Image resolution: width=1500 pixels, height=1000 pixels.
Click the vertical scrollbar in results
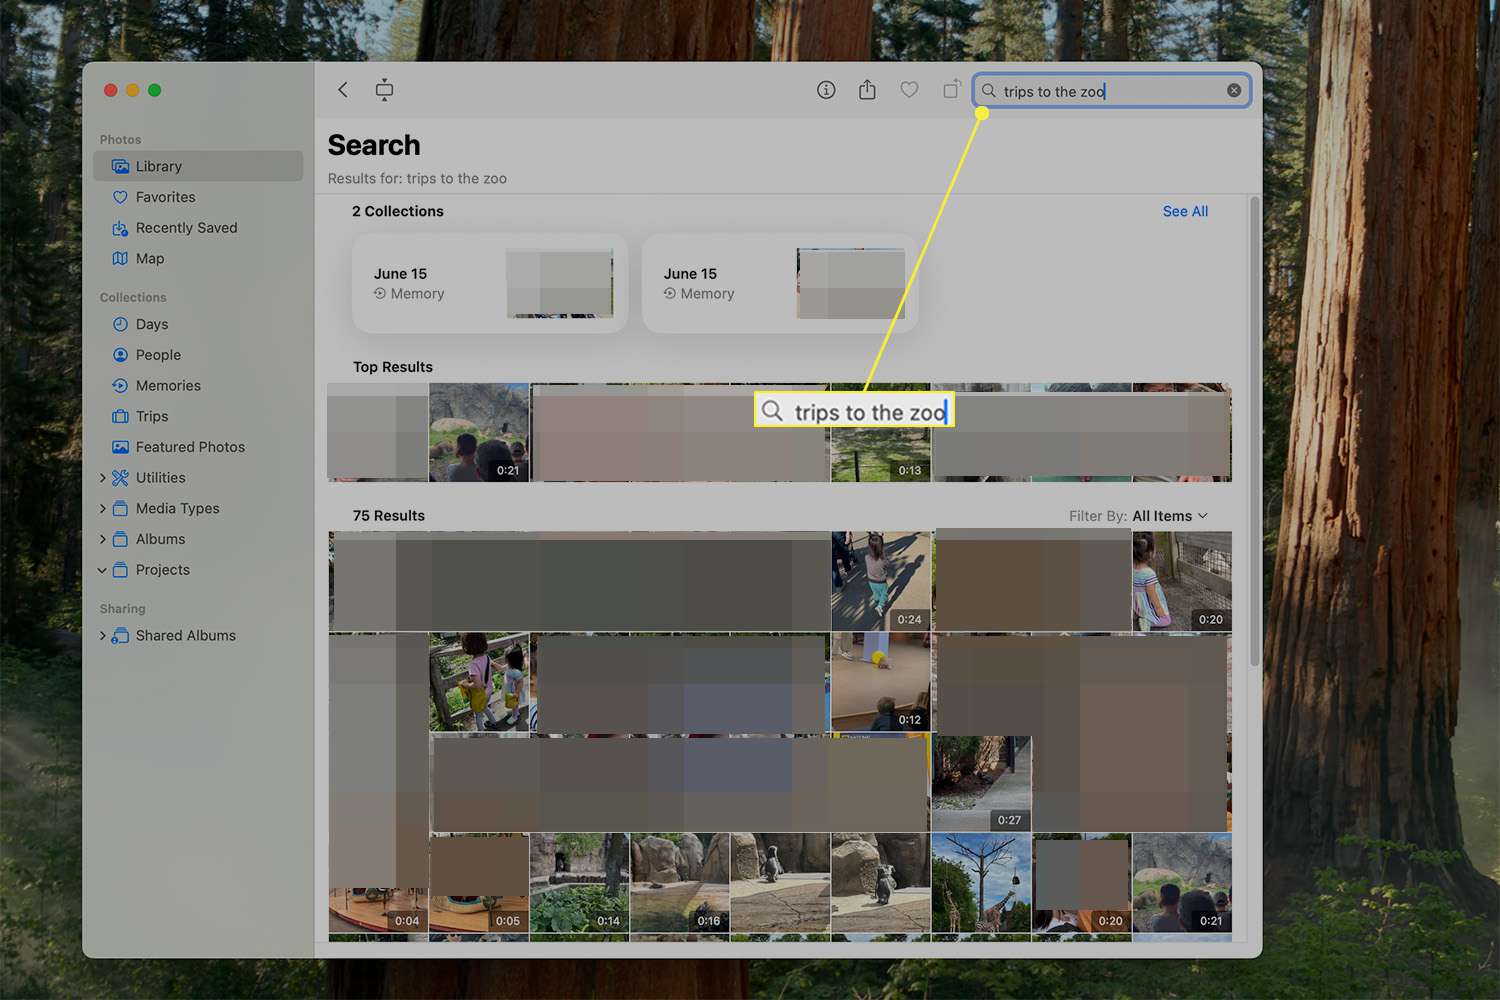click(x=1255, y=430)
